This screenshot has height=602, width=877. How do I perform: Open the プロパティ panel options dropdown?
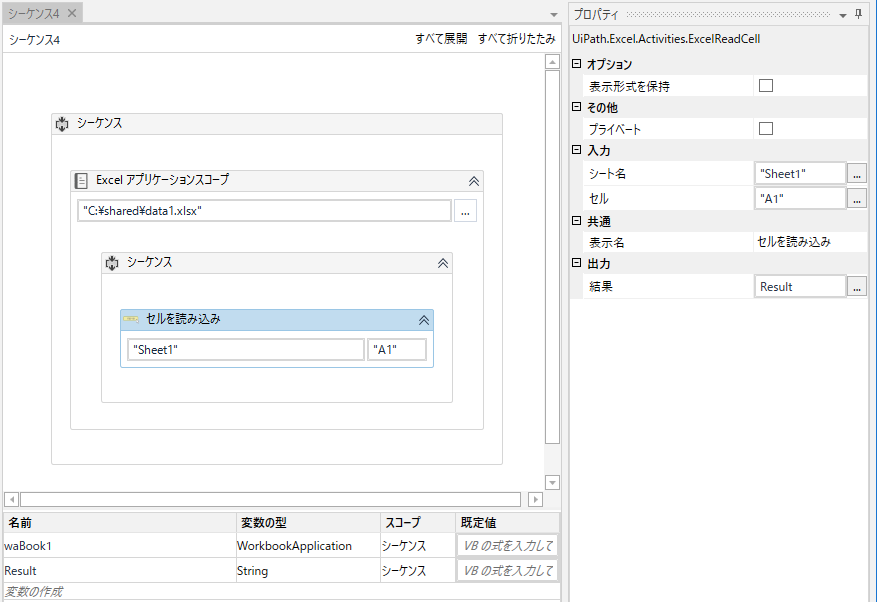pos(843,16)
